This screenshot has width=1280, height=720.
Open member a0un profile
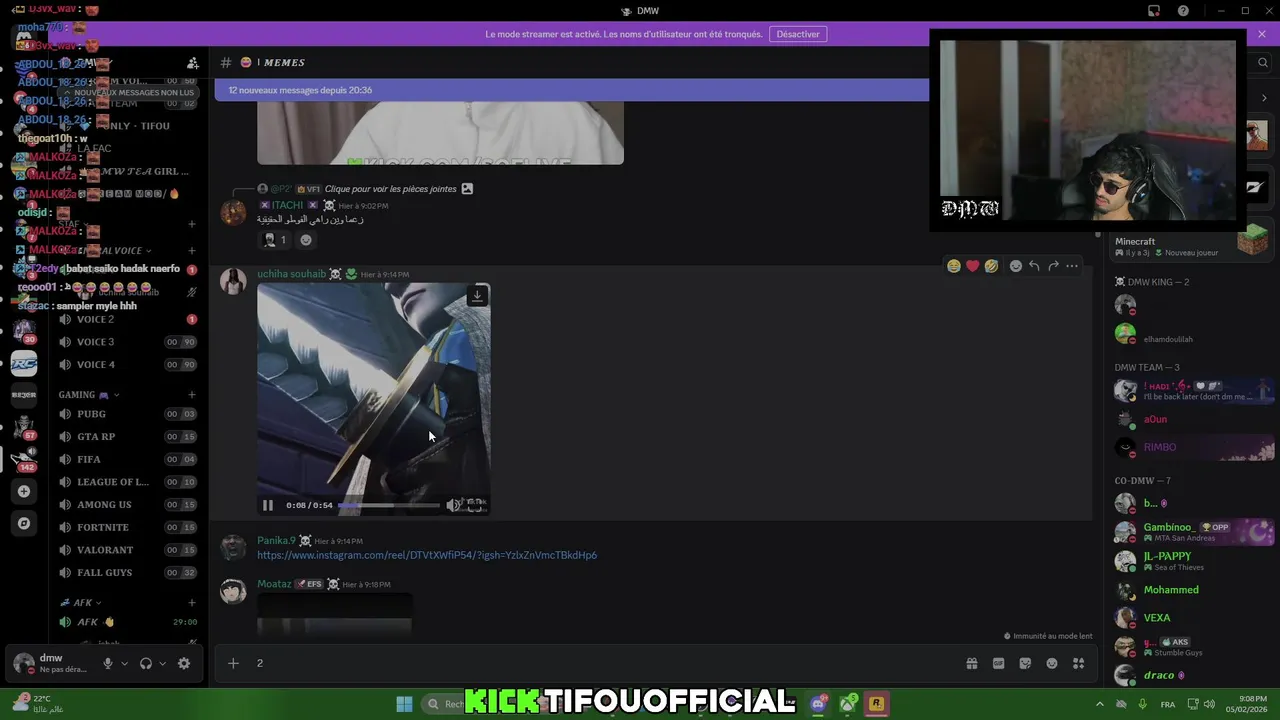point(1193,419)
